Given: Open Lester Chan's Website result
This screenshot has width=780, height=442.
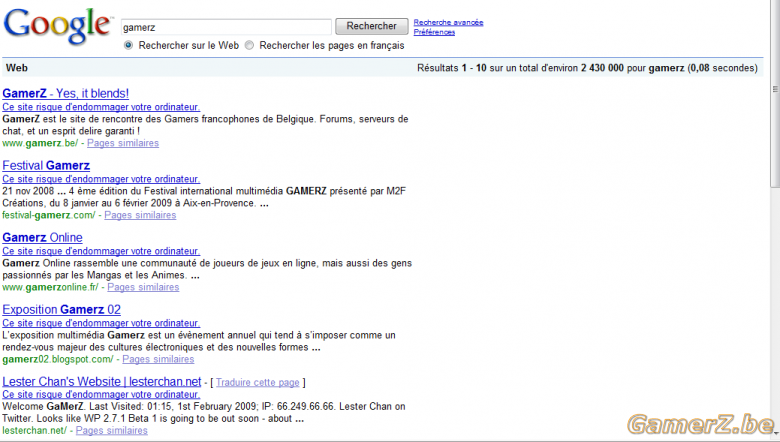Looking at the screenshot, I should pos(101,382).
